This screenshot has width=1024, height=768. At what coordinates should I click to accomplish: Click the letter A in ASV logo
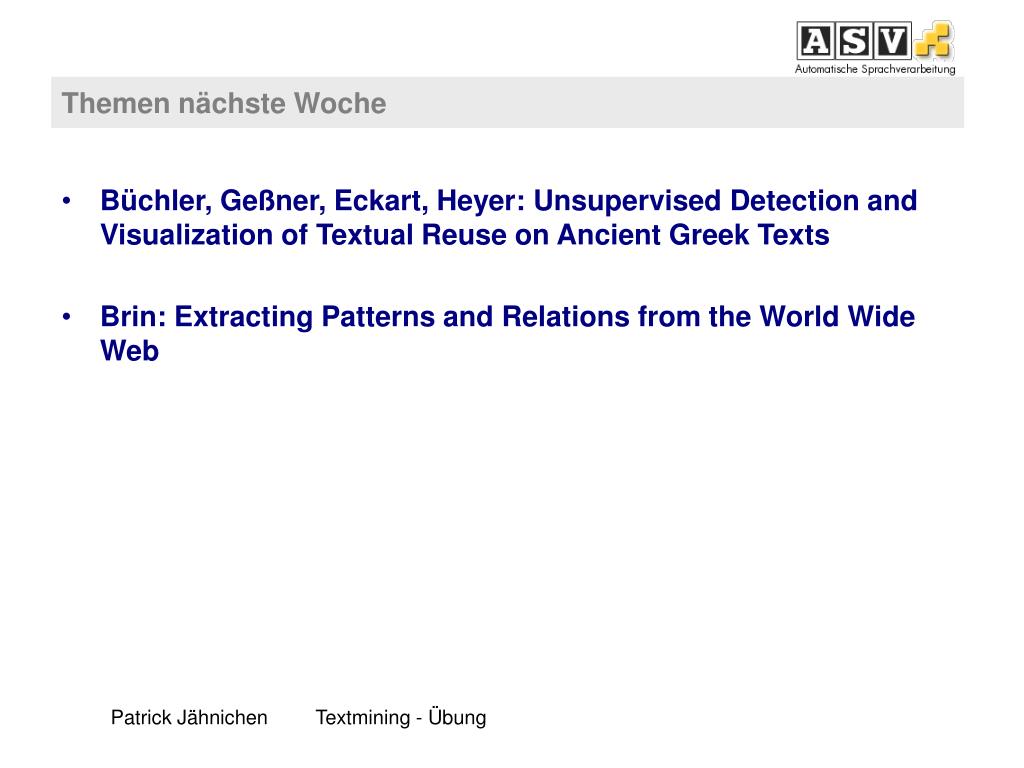point(815,41)
